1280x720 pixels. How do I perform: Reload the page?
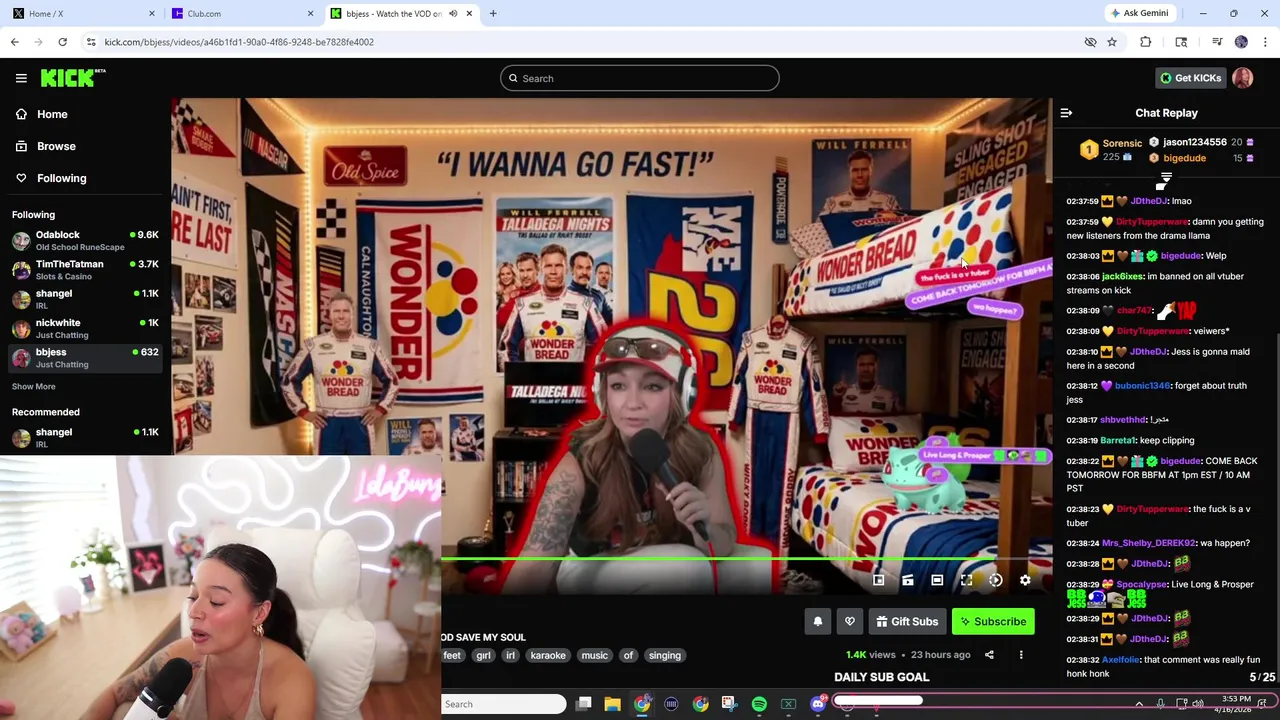point(62,42)
